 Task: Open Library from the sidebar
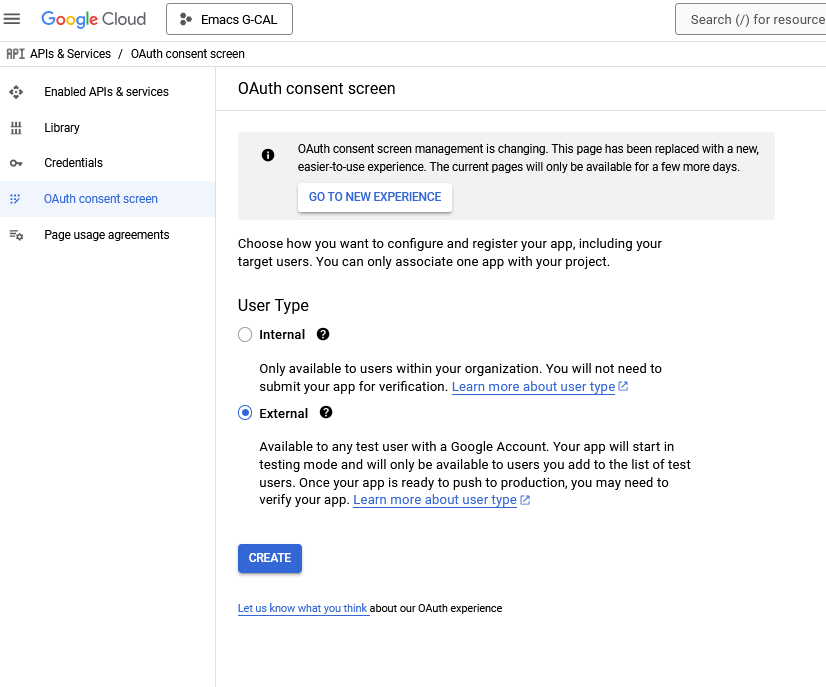coord(62,128)
